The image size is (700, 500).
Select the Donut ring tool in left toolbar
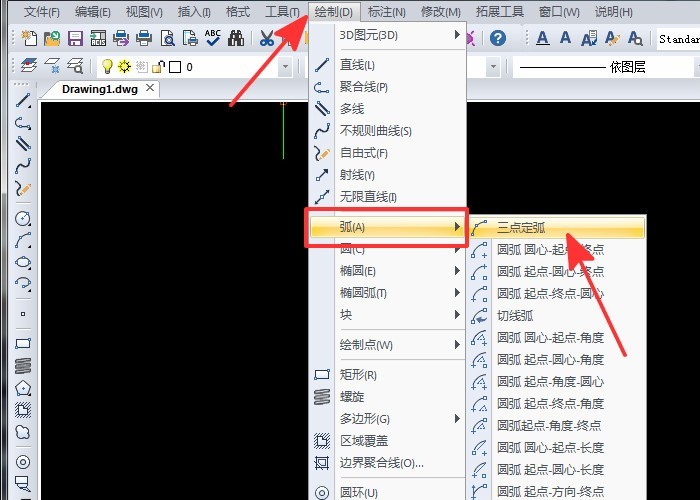point(23,462)
